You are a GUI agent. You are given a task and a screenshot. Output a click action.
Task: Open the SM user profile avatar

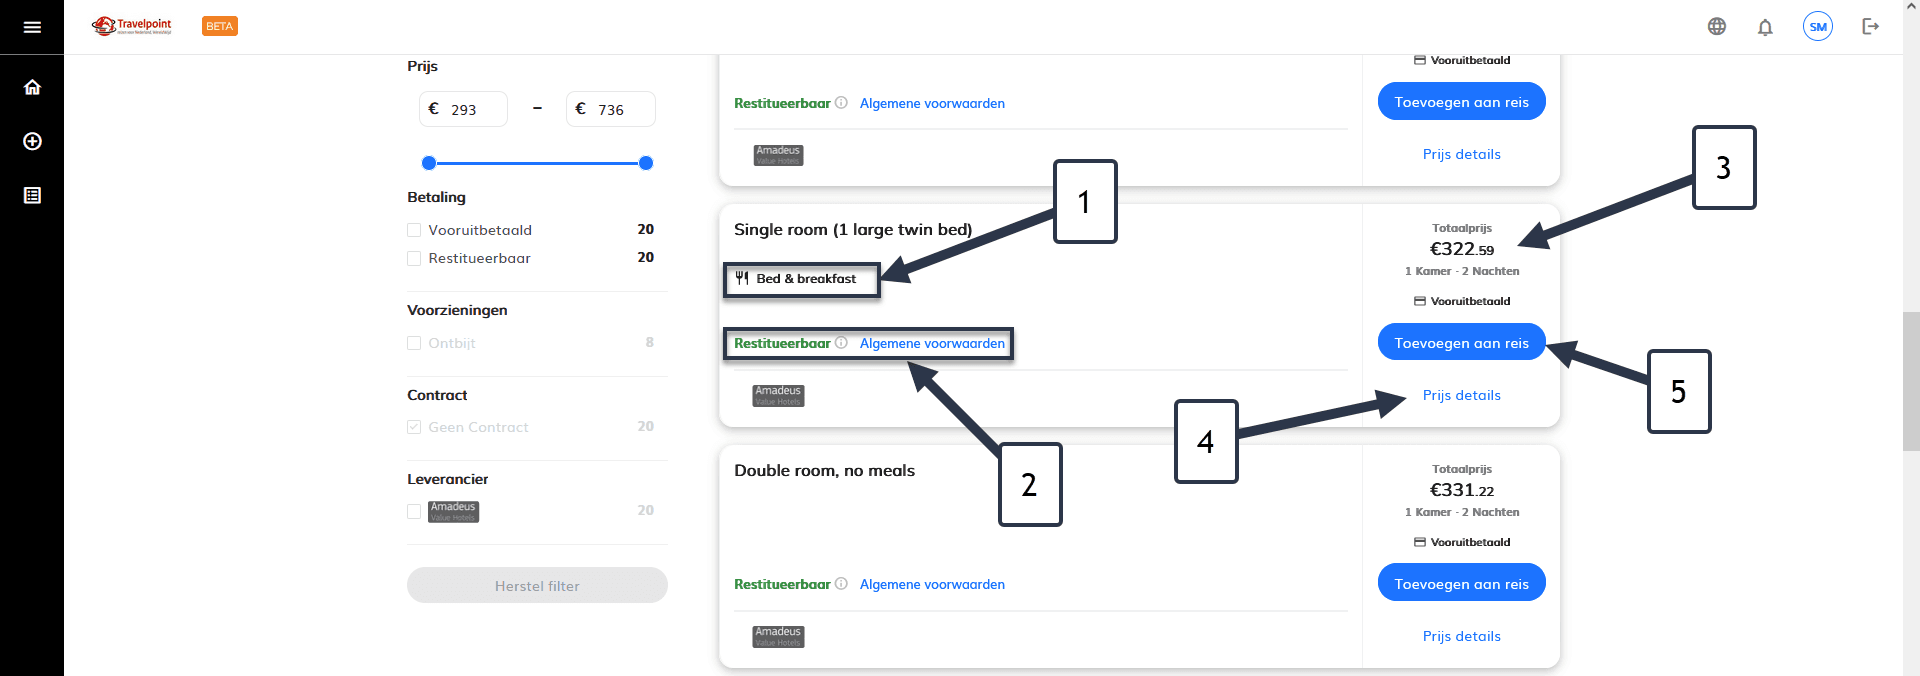click(x=1818, y=27)
